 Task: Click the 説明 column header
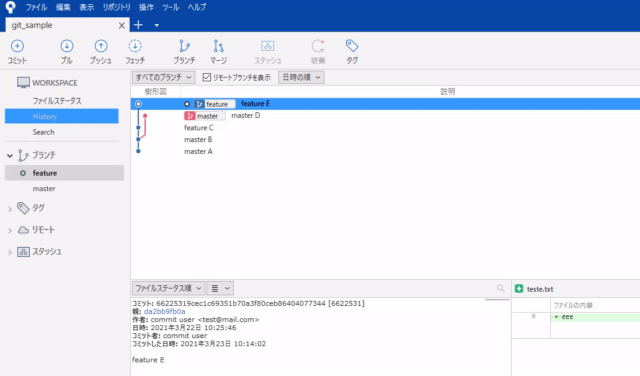click(447, 91)
